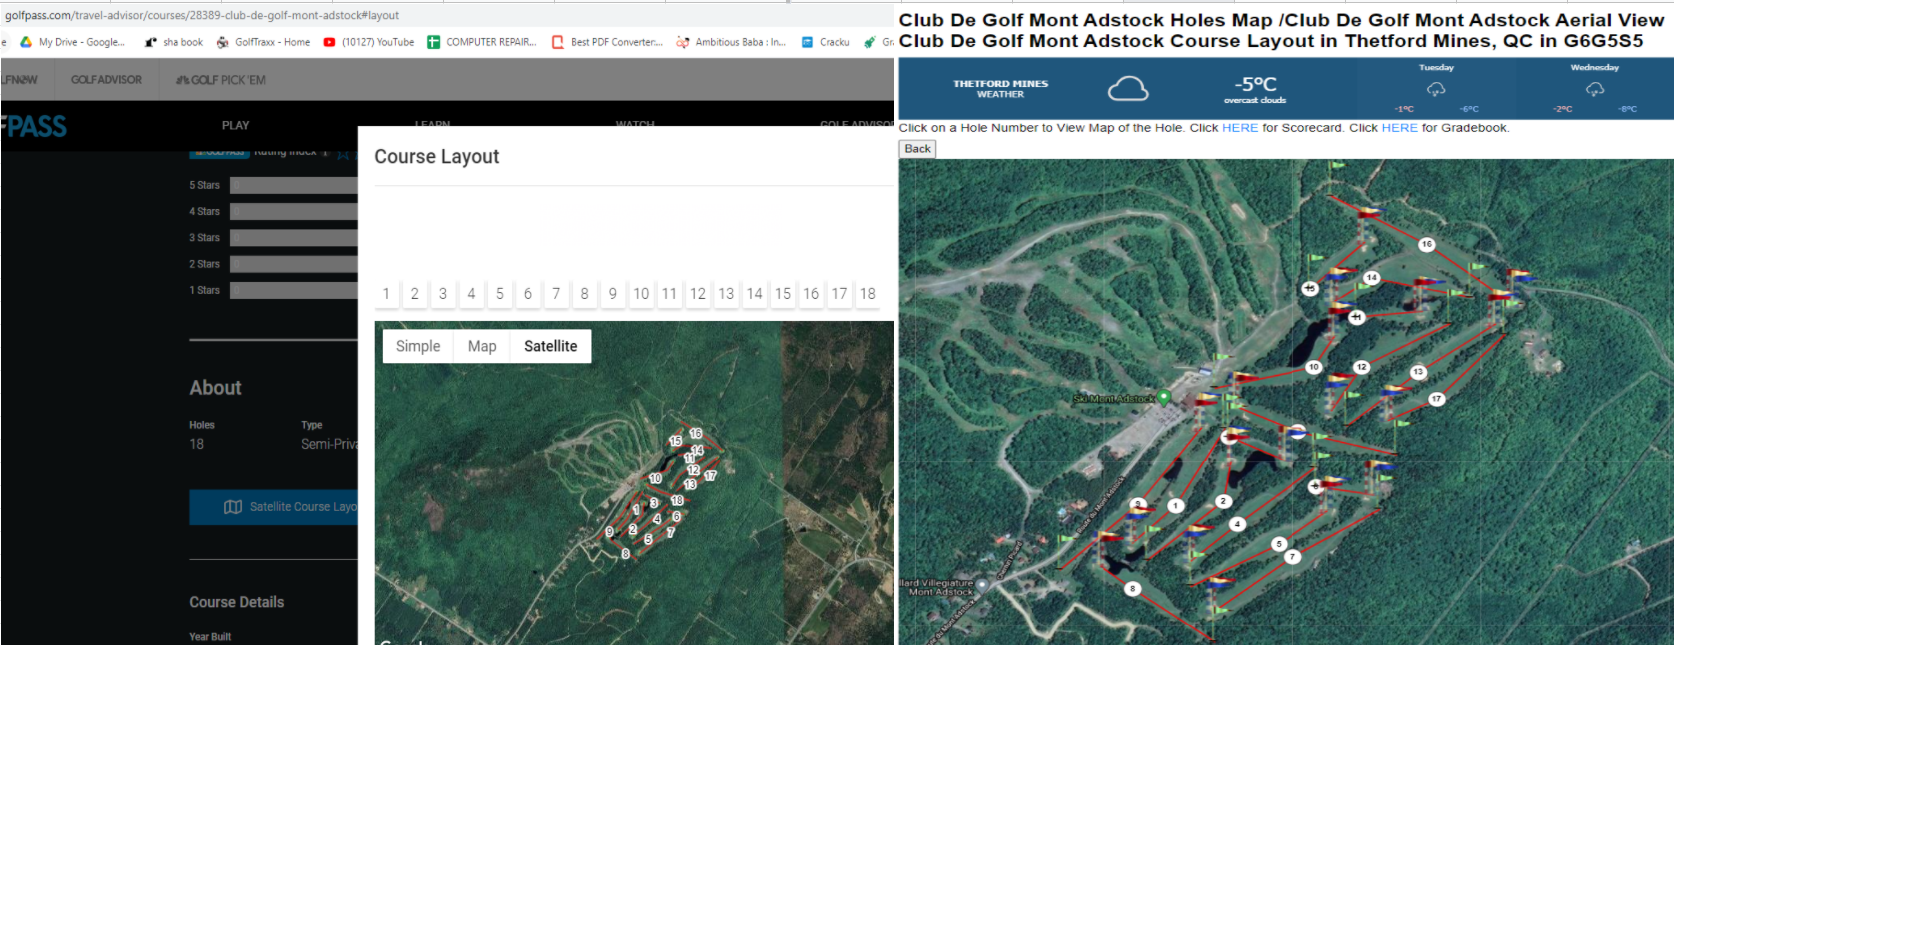1914x935 pixels.
Task: Click the 3 Stars rating bar
Action: [x=294, y=238]
